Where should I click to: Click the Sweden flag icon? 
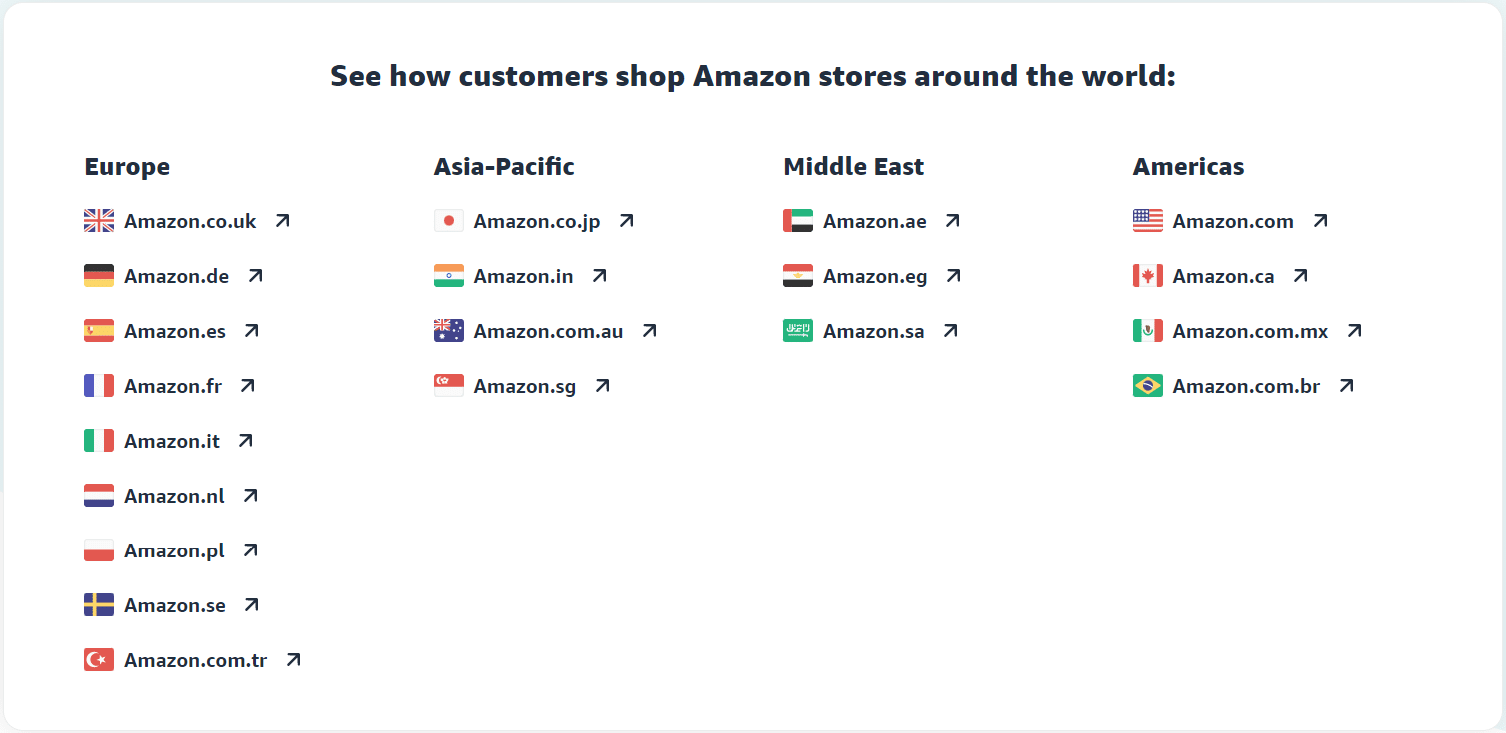(x=99, y=605)
